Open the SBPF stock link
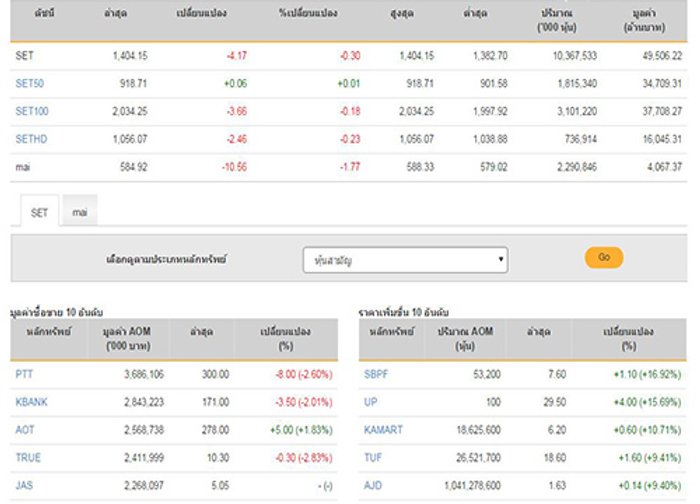 [376, 374]
